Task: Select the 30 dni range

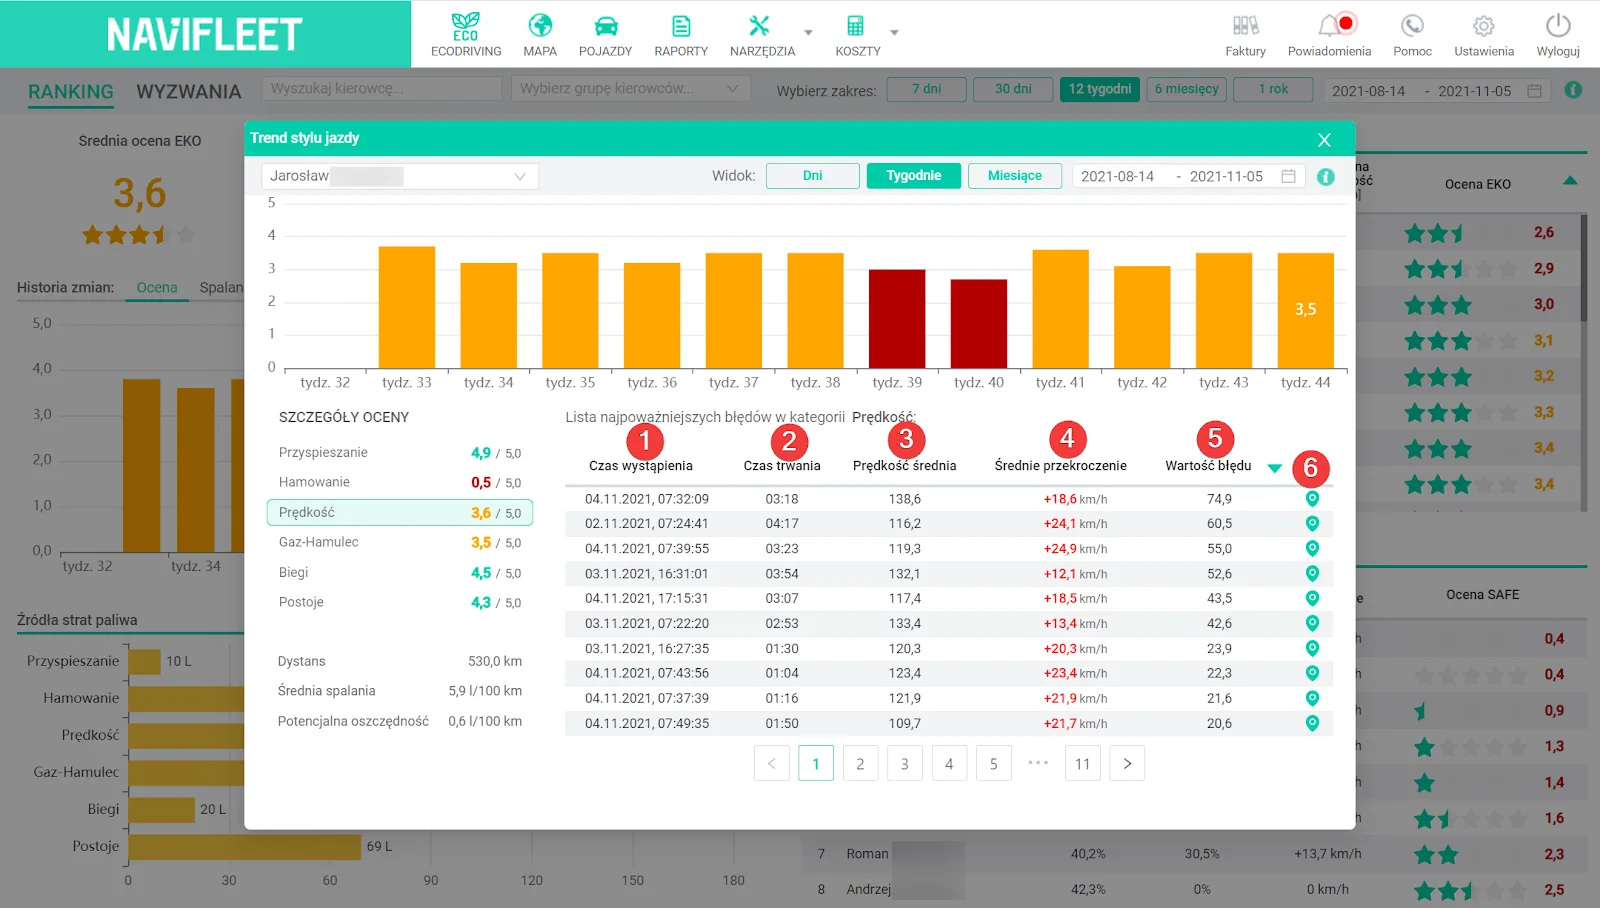Action: click(x=1013, y=89)
